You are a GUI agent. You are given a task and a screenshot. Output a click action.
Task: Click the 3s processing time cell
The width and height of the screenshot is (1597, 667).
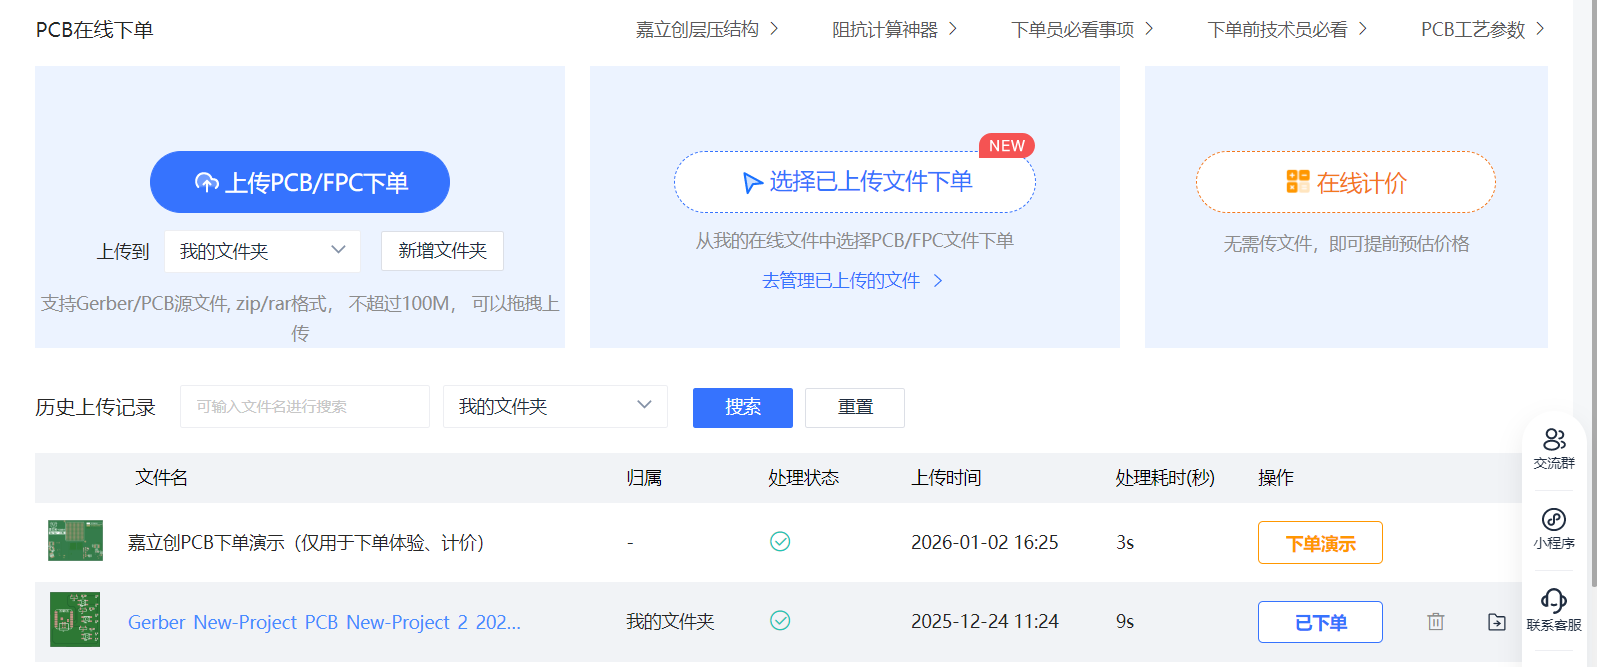[1125, 542]
